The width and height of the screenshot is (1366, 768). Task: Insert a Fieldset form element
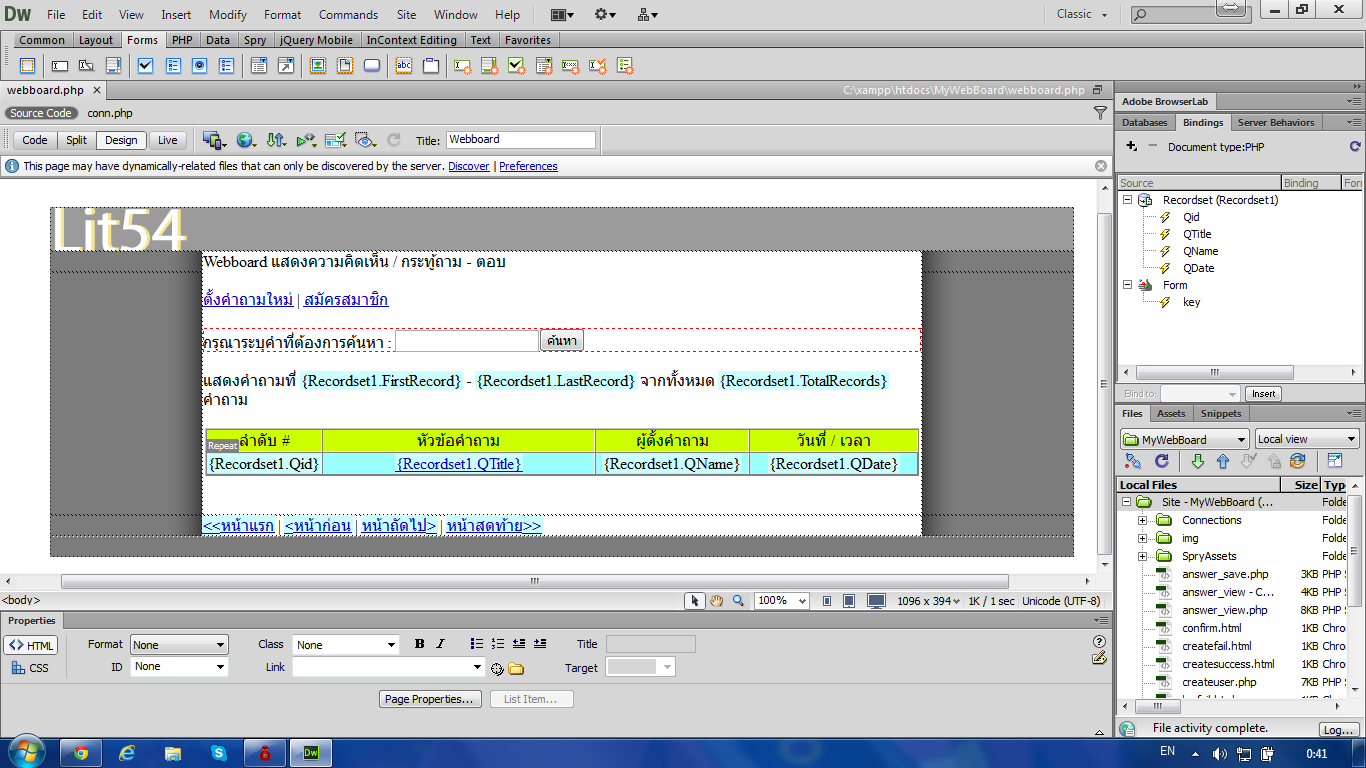431,66
